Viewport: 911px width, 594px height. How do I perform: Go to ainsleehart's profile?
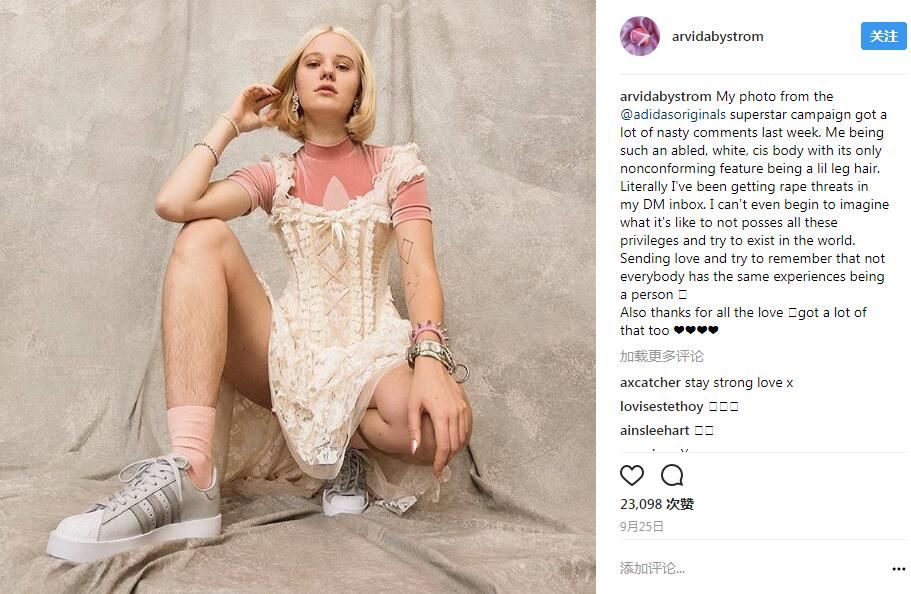654,431
